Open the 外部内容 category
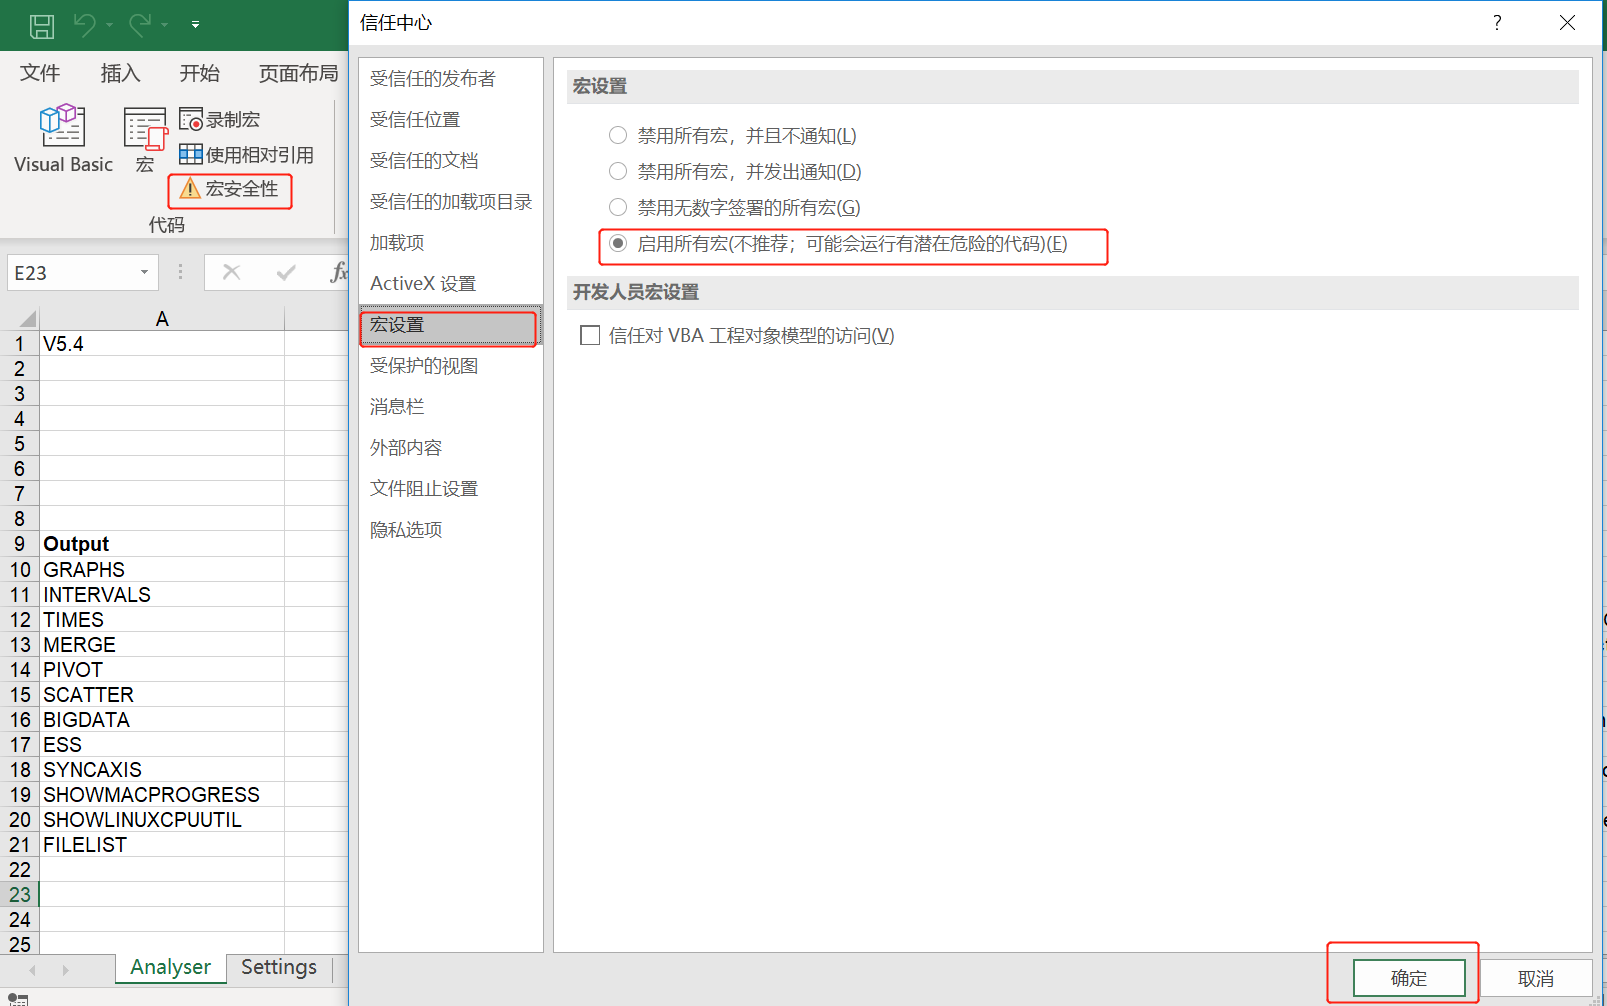 tap(451, 448)
